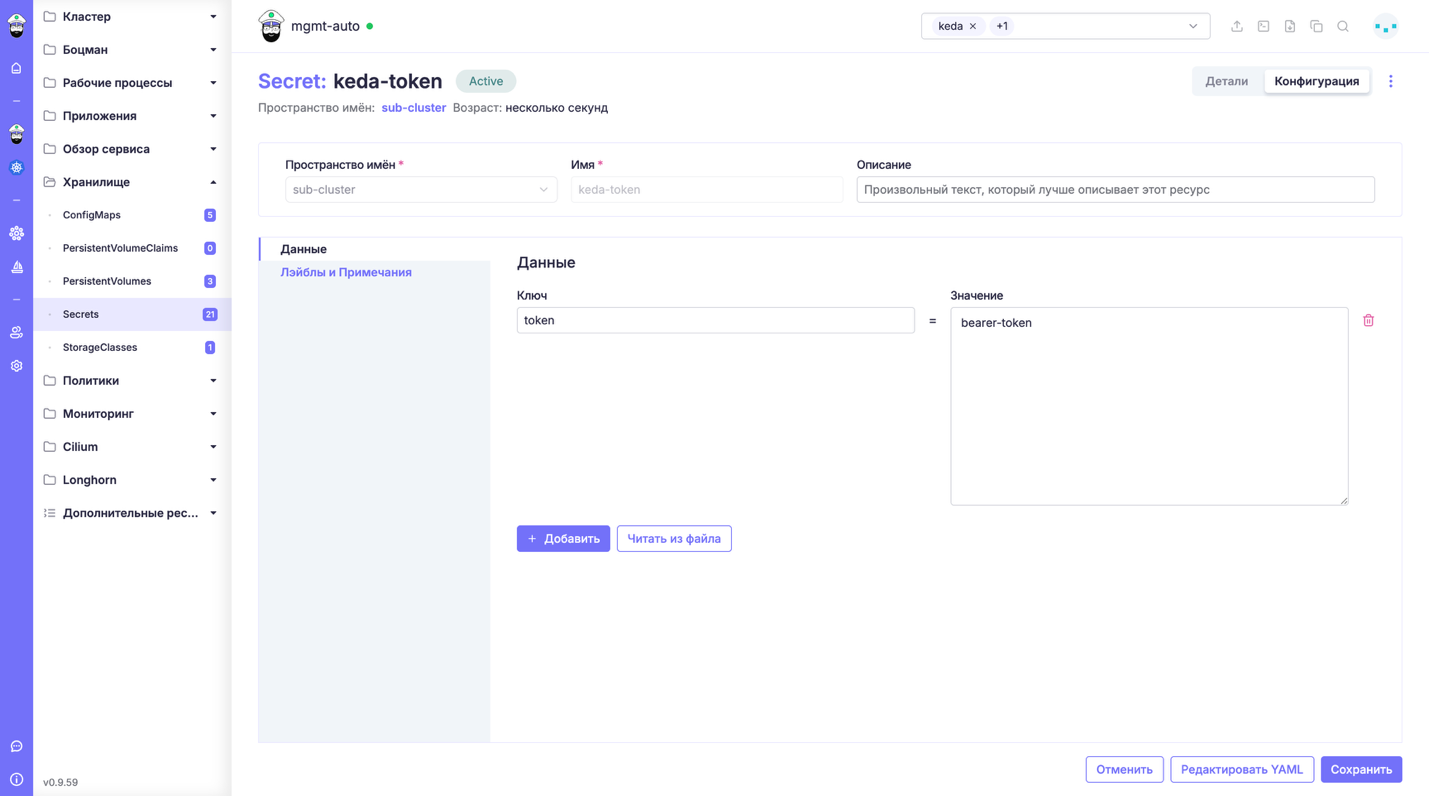The image size is (1429, 796).
Task: Click the resize handle of the Значение textarea
Action: (1343, 500)
